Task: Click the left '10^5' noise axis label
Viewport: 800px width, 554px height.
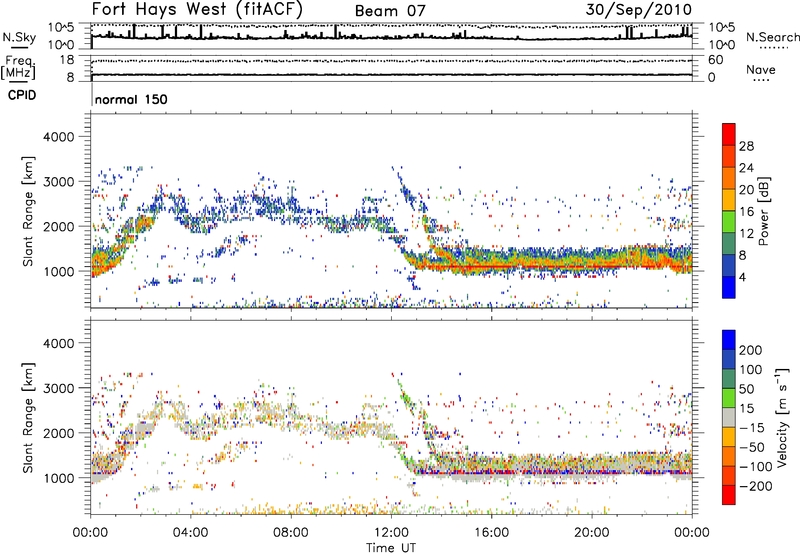Action: 61,28
